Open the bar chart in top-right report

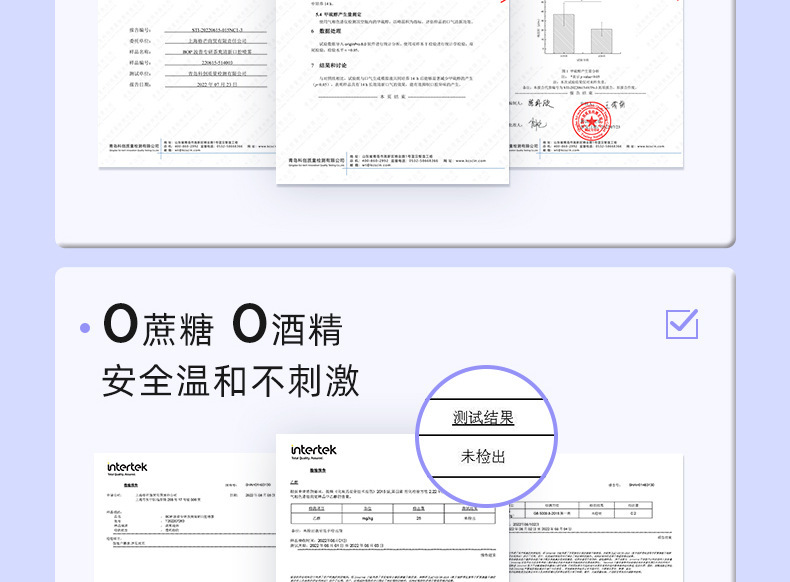coord(579,30)
